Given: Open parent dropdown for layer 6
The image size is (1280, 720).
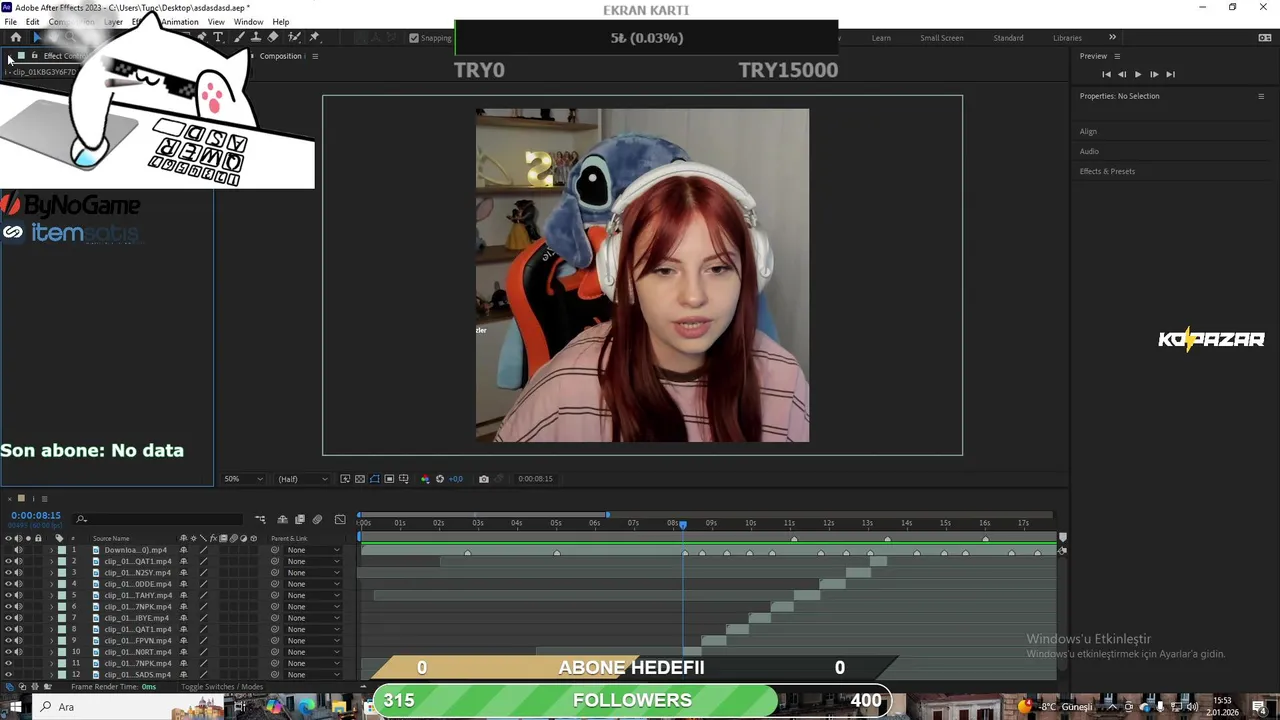Looking at the screenshot, I should click(x=313, y=607).
